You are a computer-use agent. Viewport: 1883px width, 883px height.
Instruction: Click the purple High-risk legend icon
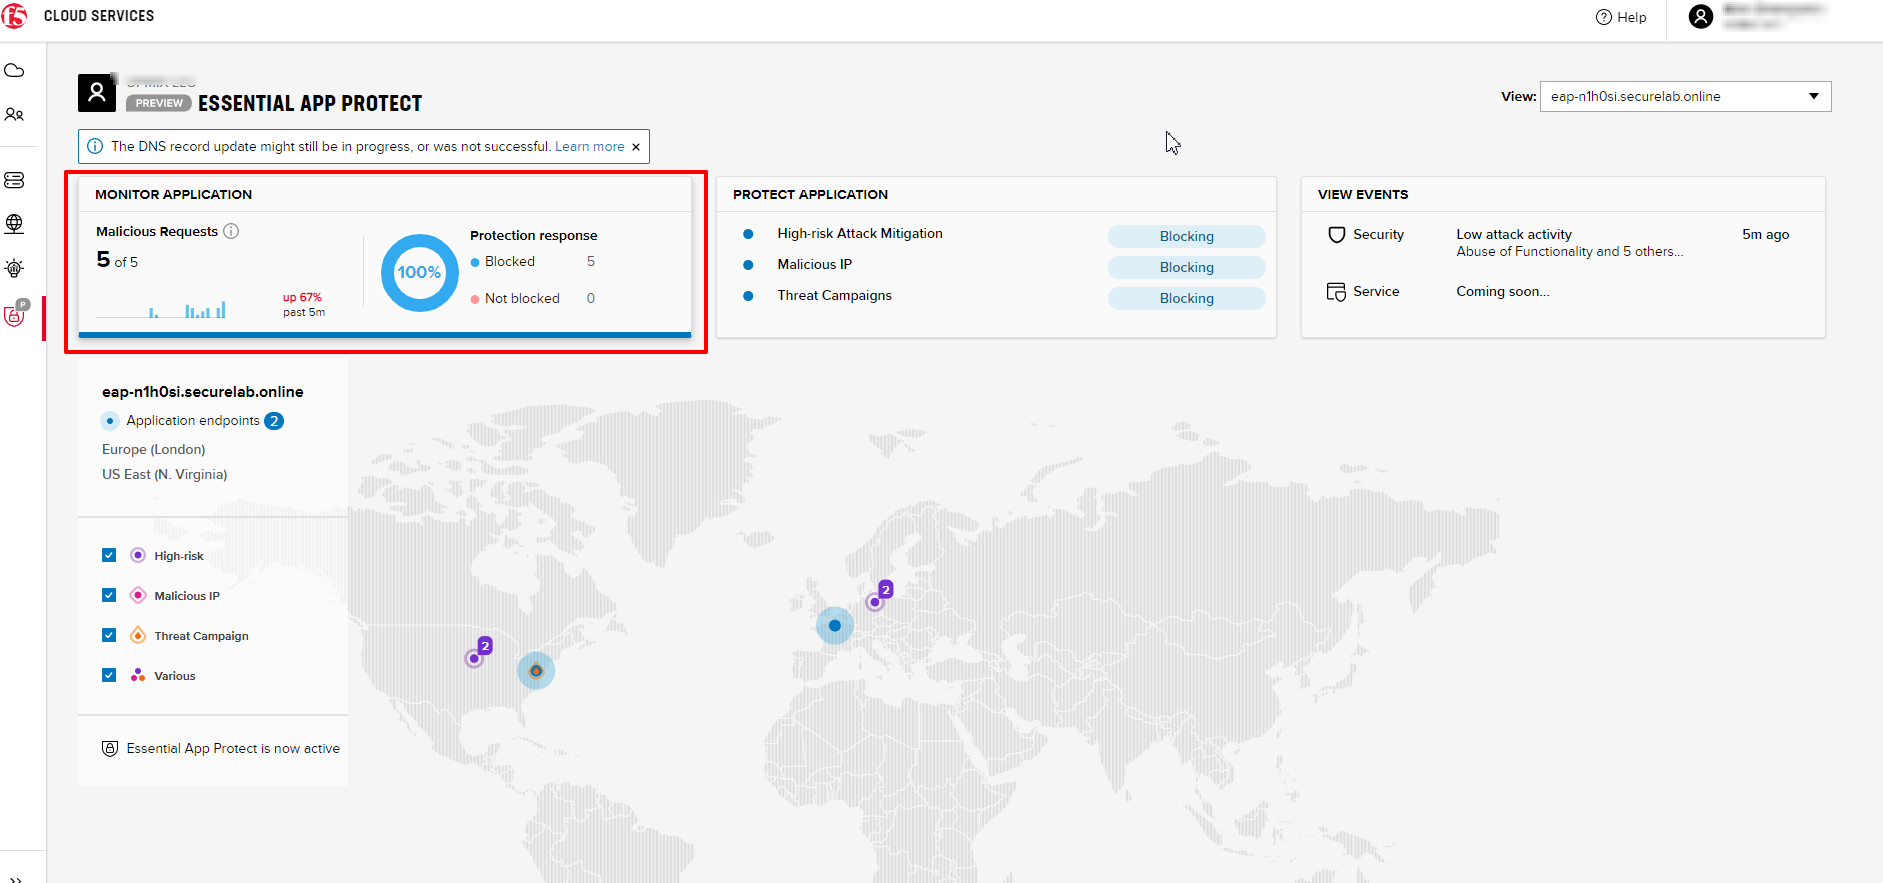138,555
